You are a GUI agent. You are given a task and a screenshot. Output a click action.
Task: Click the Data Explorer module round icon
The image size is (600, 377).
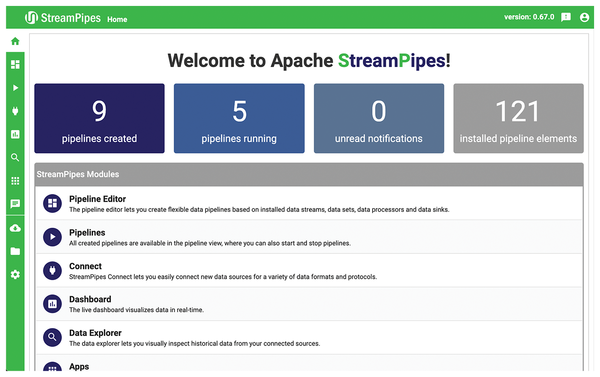click(52, 337)
